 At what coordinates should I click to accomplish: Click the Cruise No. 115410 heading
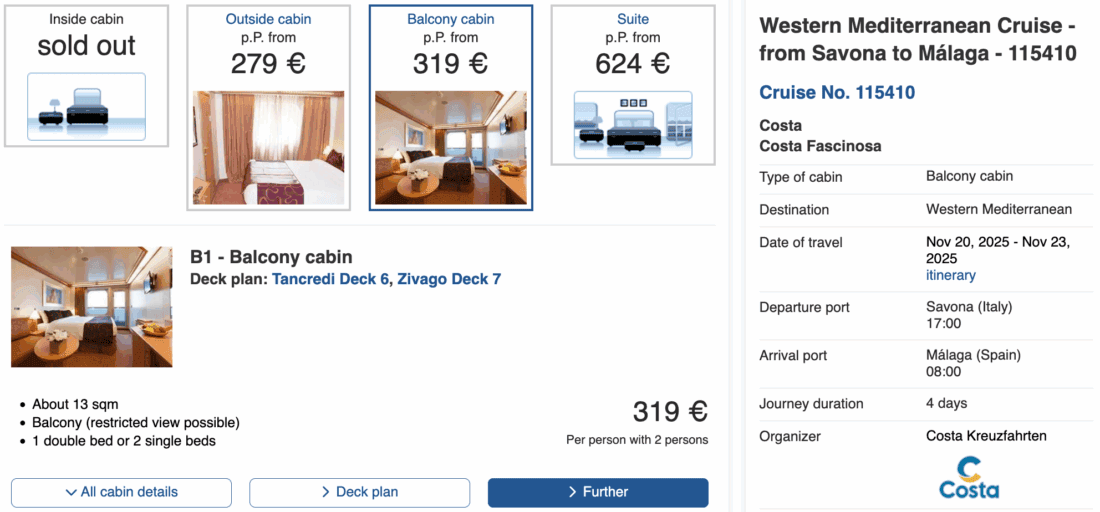[x=837, y=93]
